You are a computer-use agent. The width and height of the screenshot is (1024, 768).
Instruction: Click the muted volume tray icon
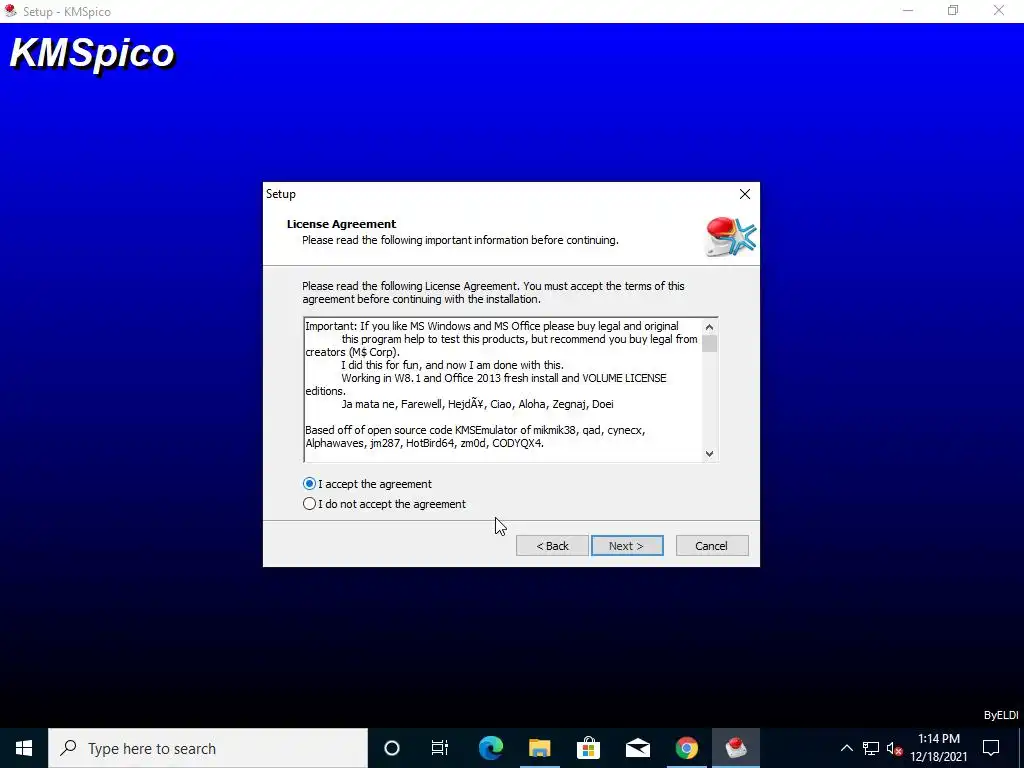point(895,748)
